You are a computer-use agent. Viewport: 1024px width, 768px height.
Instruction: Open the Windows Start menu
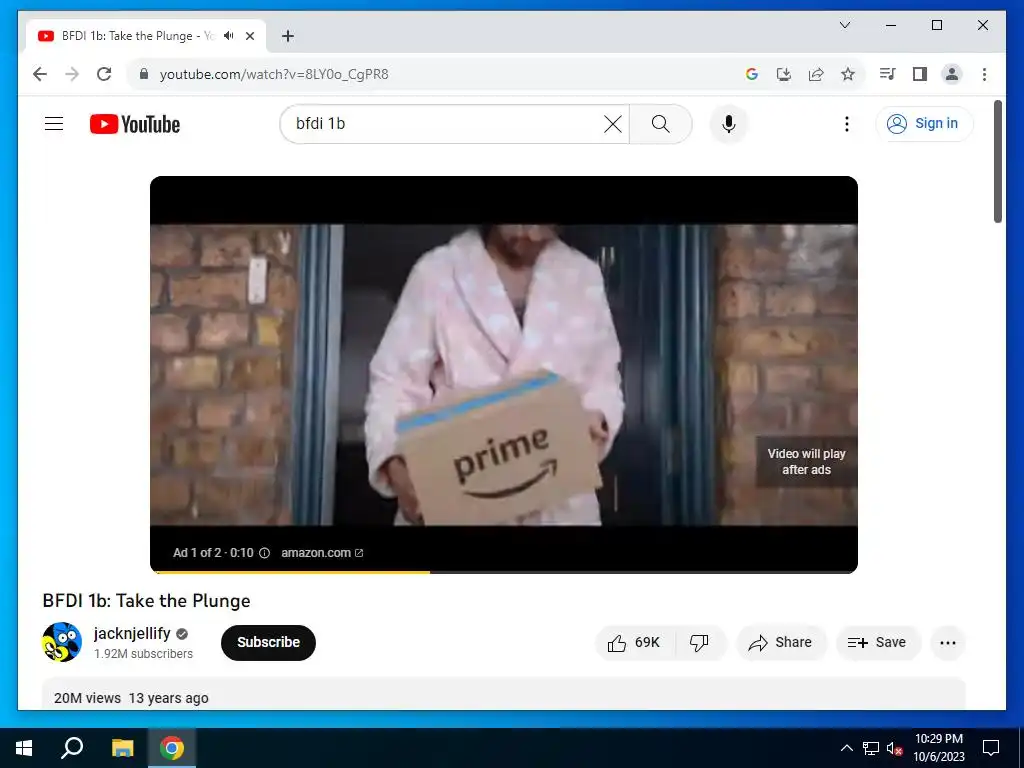(24, 748)
